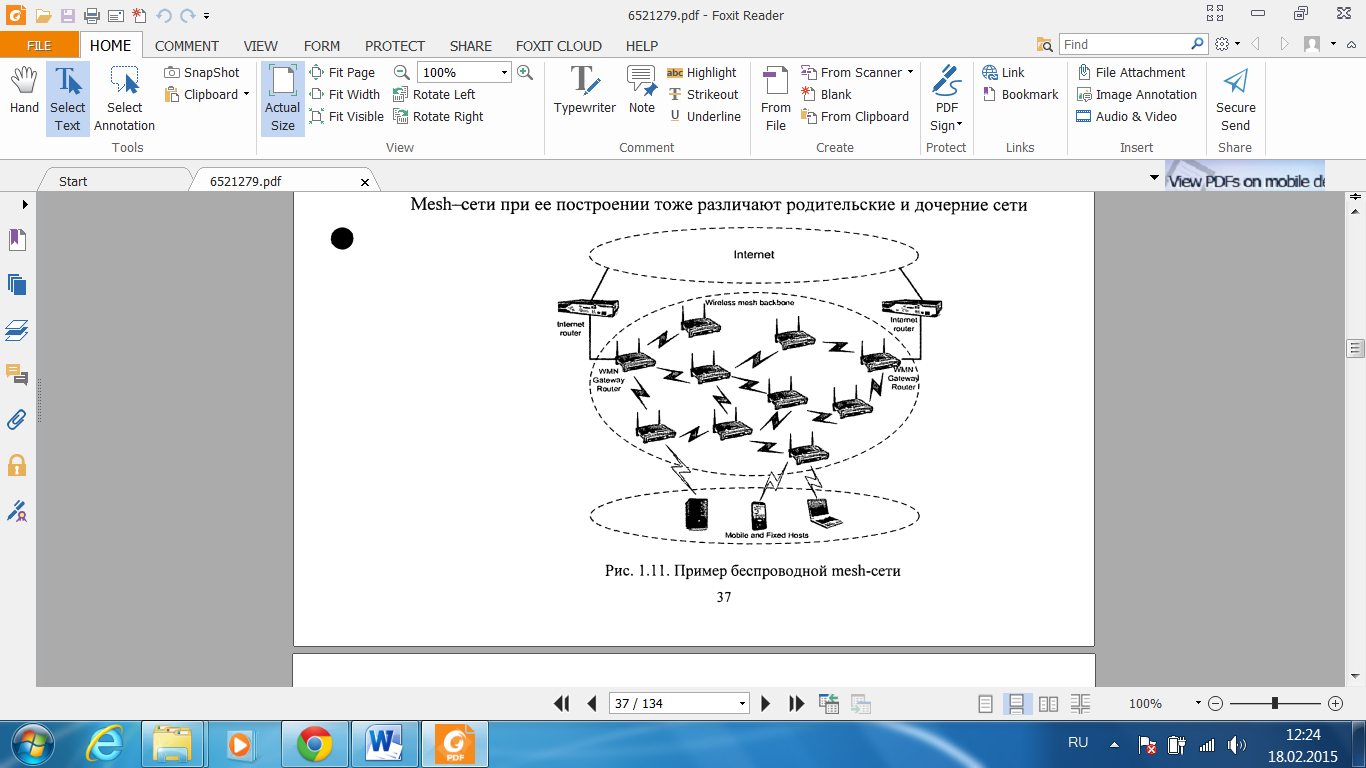Apply Fit Visible view
Screen dimensions: 1366x768
pos(347,116)
